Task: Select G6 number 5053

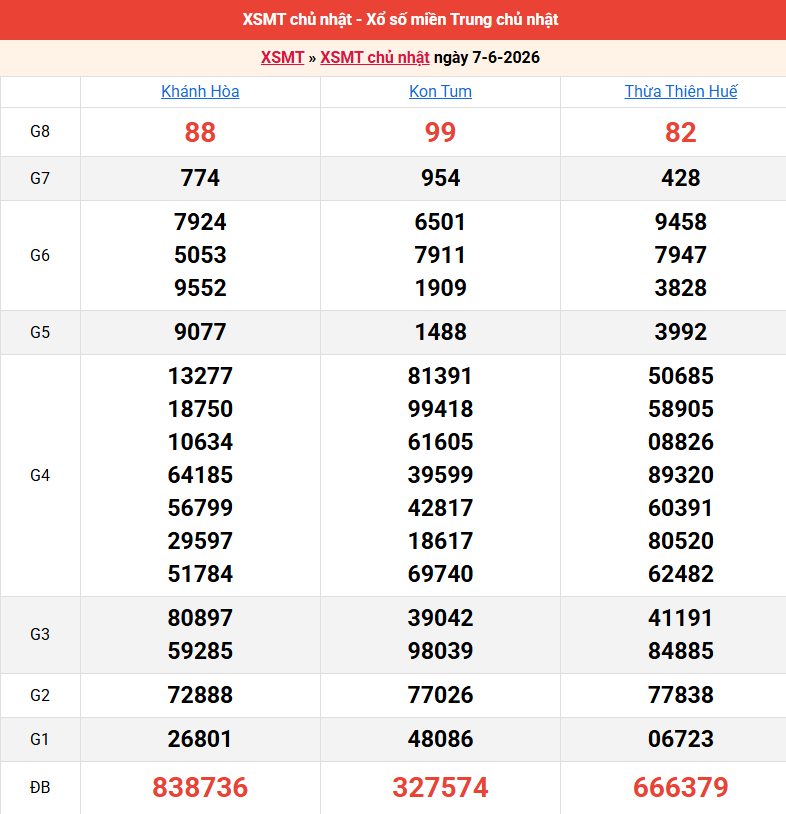Action: coord(200,255)
